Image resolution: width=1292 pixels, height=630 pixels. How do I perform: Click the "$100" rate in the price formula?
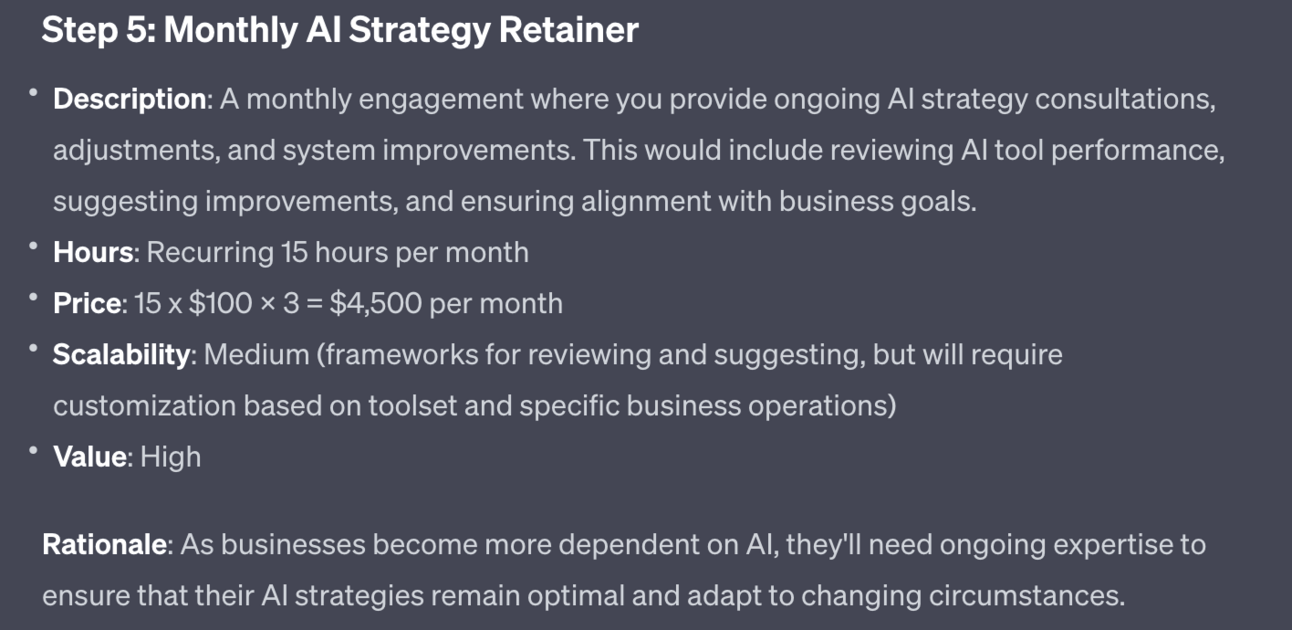(x=221, y=303)
